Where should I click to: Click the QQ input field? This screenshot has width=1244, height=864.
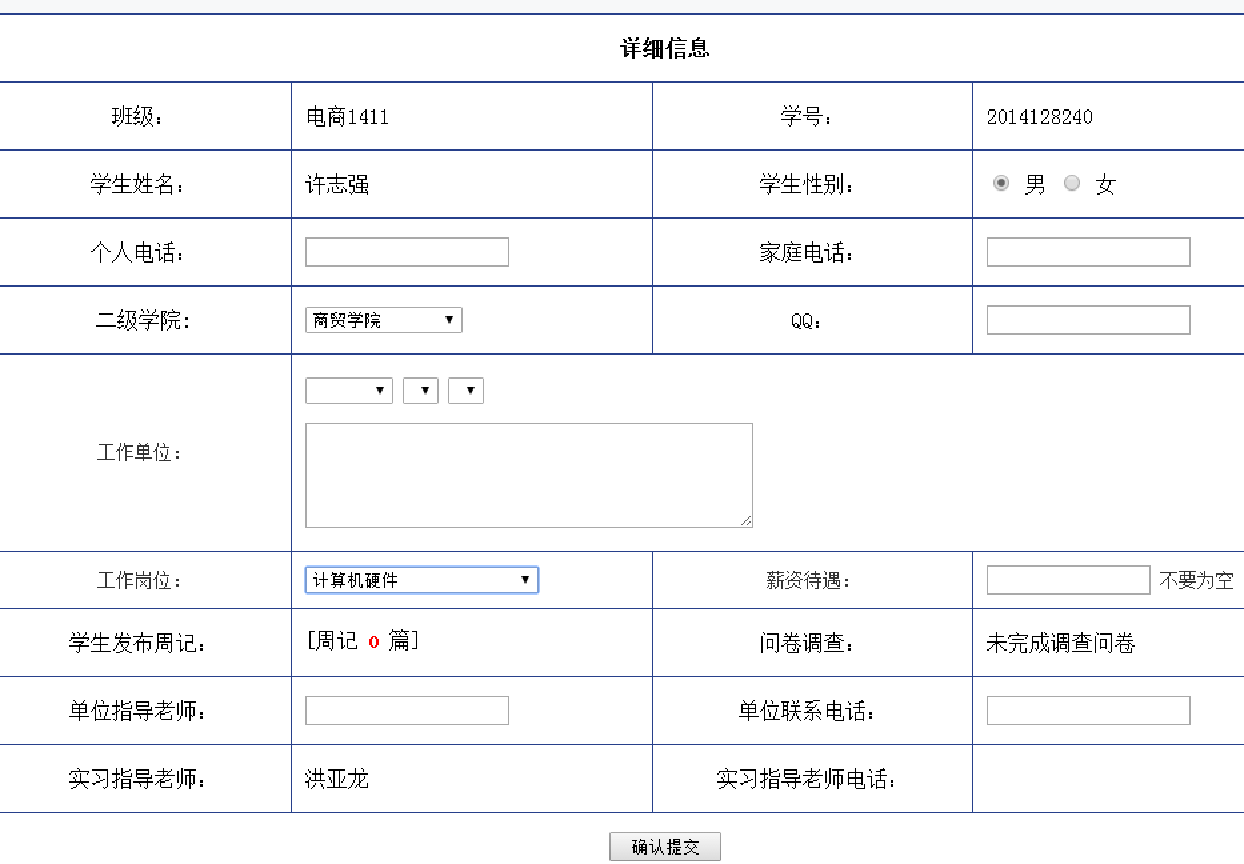(1088, 320)
